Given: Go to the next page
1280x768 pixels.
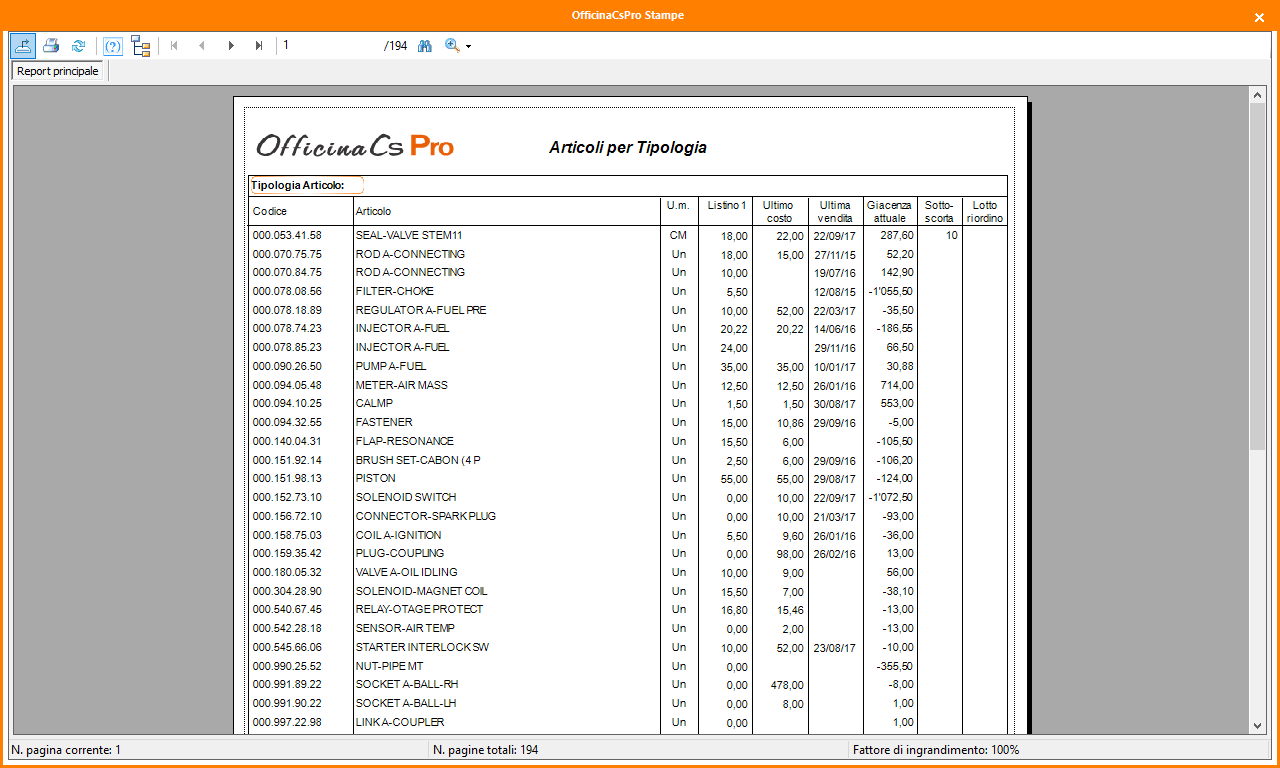Looking at the screenshot, I should (x=231, y=46).
